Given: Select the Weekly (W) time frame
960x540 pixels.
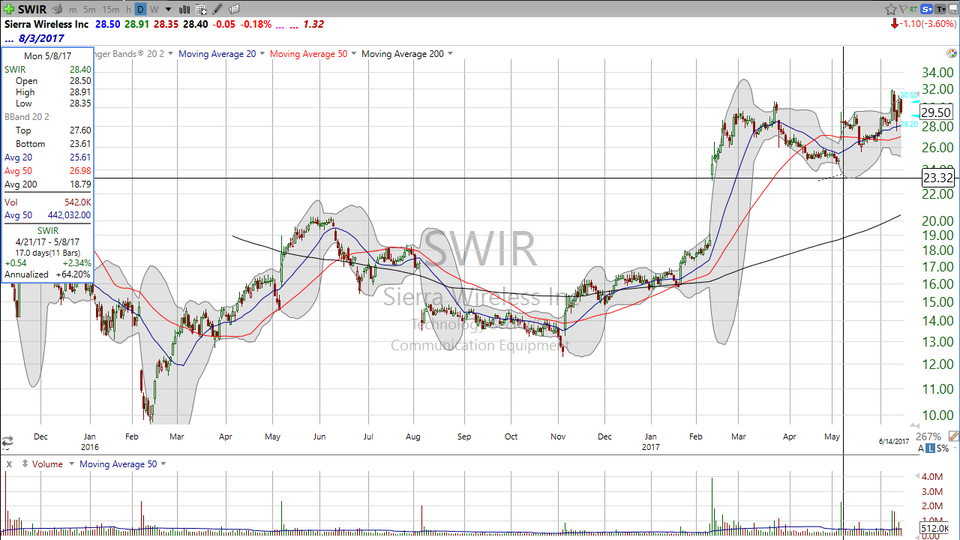Looking at the screenshot, I should coord(154,10).
